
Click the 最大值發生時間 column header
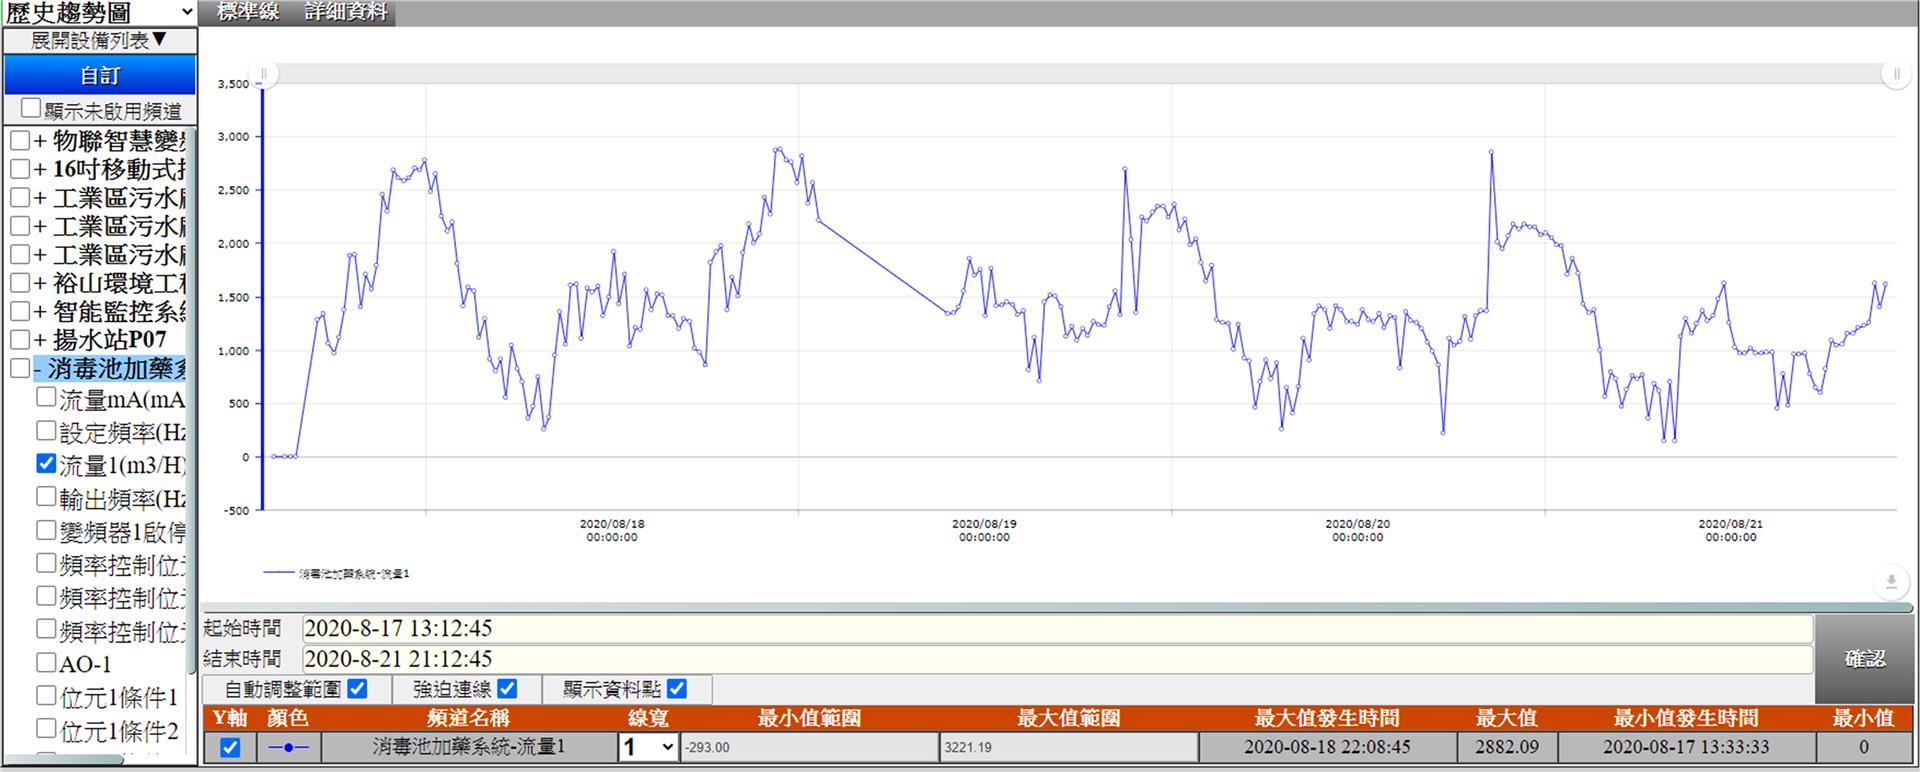point(1327,718)
